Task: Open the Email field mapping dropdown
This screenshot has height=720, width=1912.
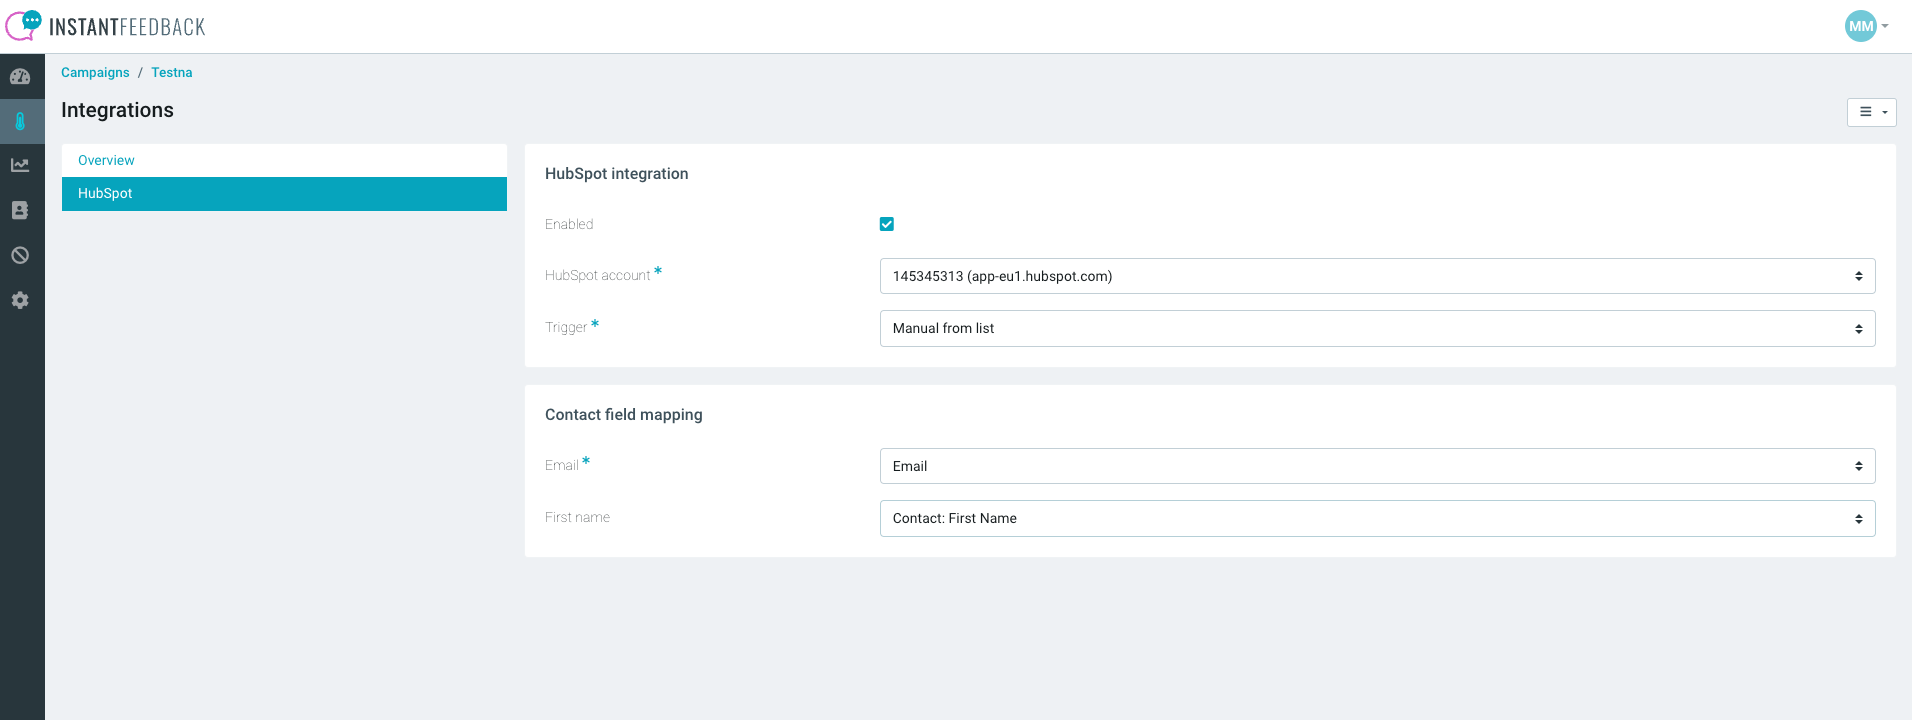Action: (1377, 466)
